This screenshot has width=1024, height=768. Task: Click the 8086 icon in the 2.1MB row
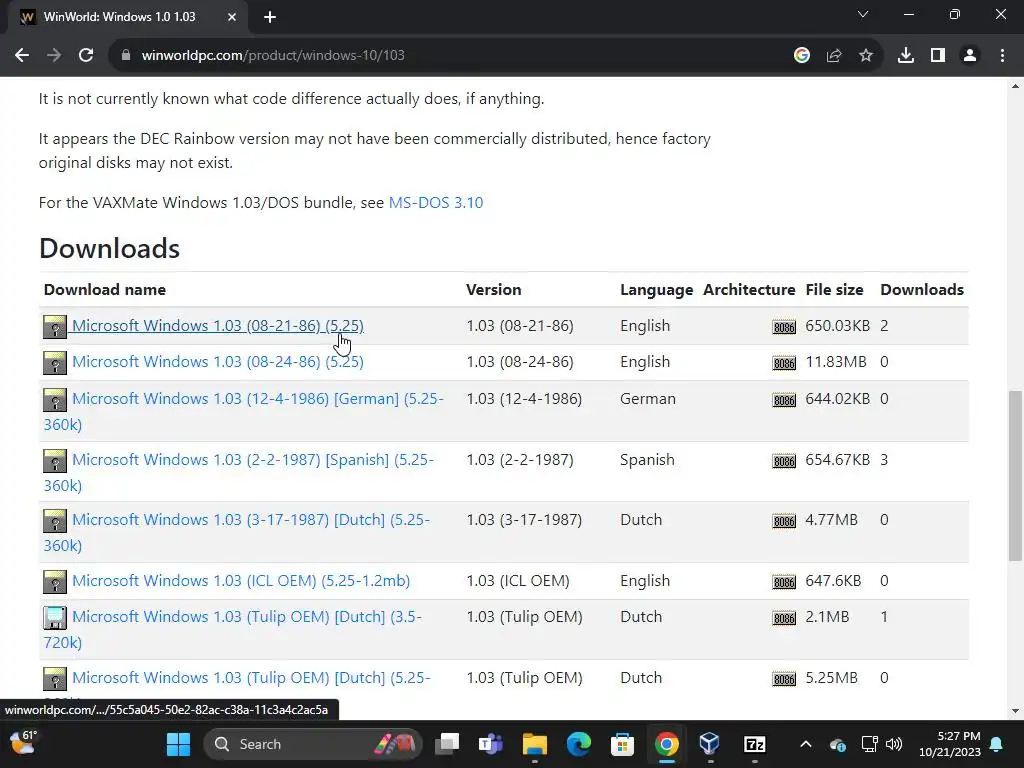pos(784,618)
